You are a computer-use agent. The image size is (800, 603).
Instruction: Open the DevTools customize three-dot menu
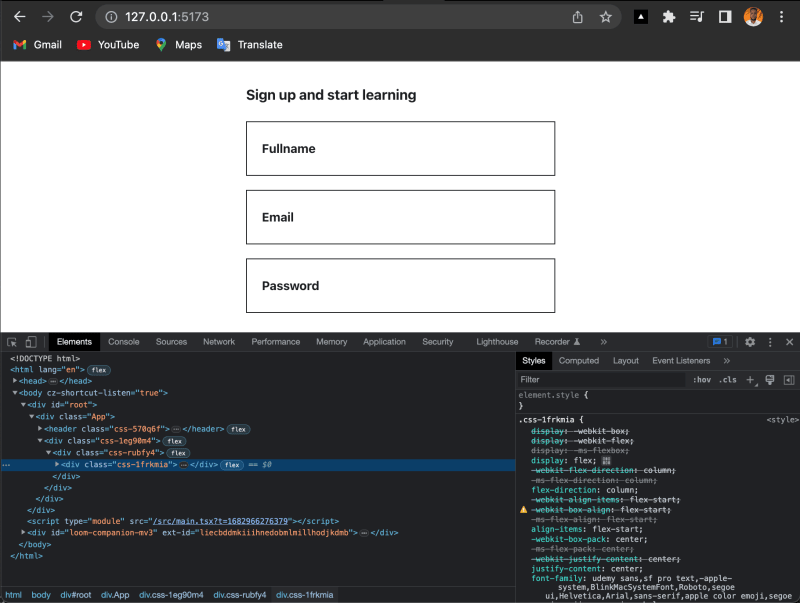coord(770,342)
